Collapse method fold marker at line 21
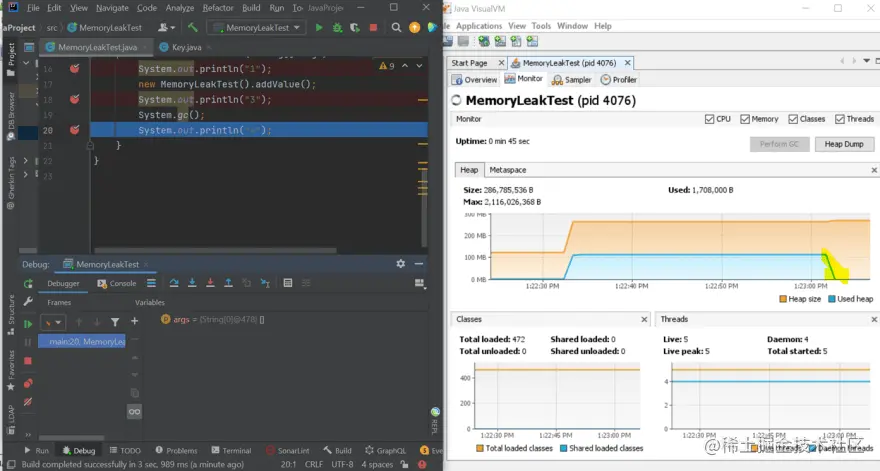This screenshot has width=880, height=471. coord(90,145)
